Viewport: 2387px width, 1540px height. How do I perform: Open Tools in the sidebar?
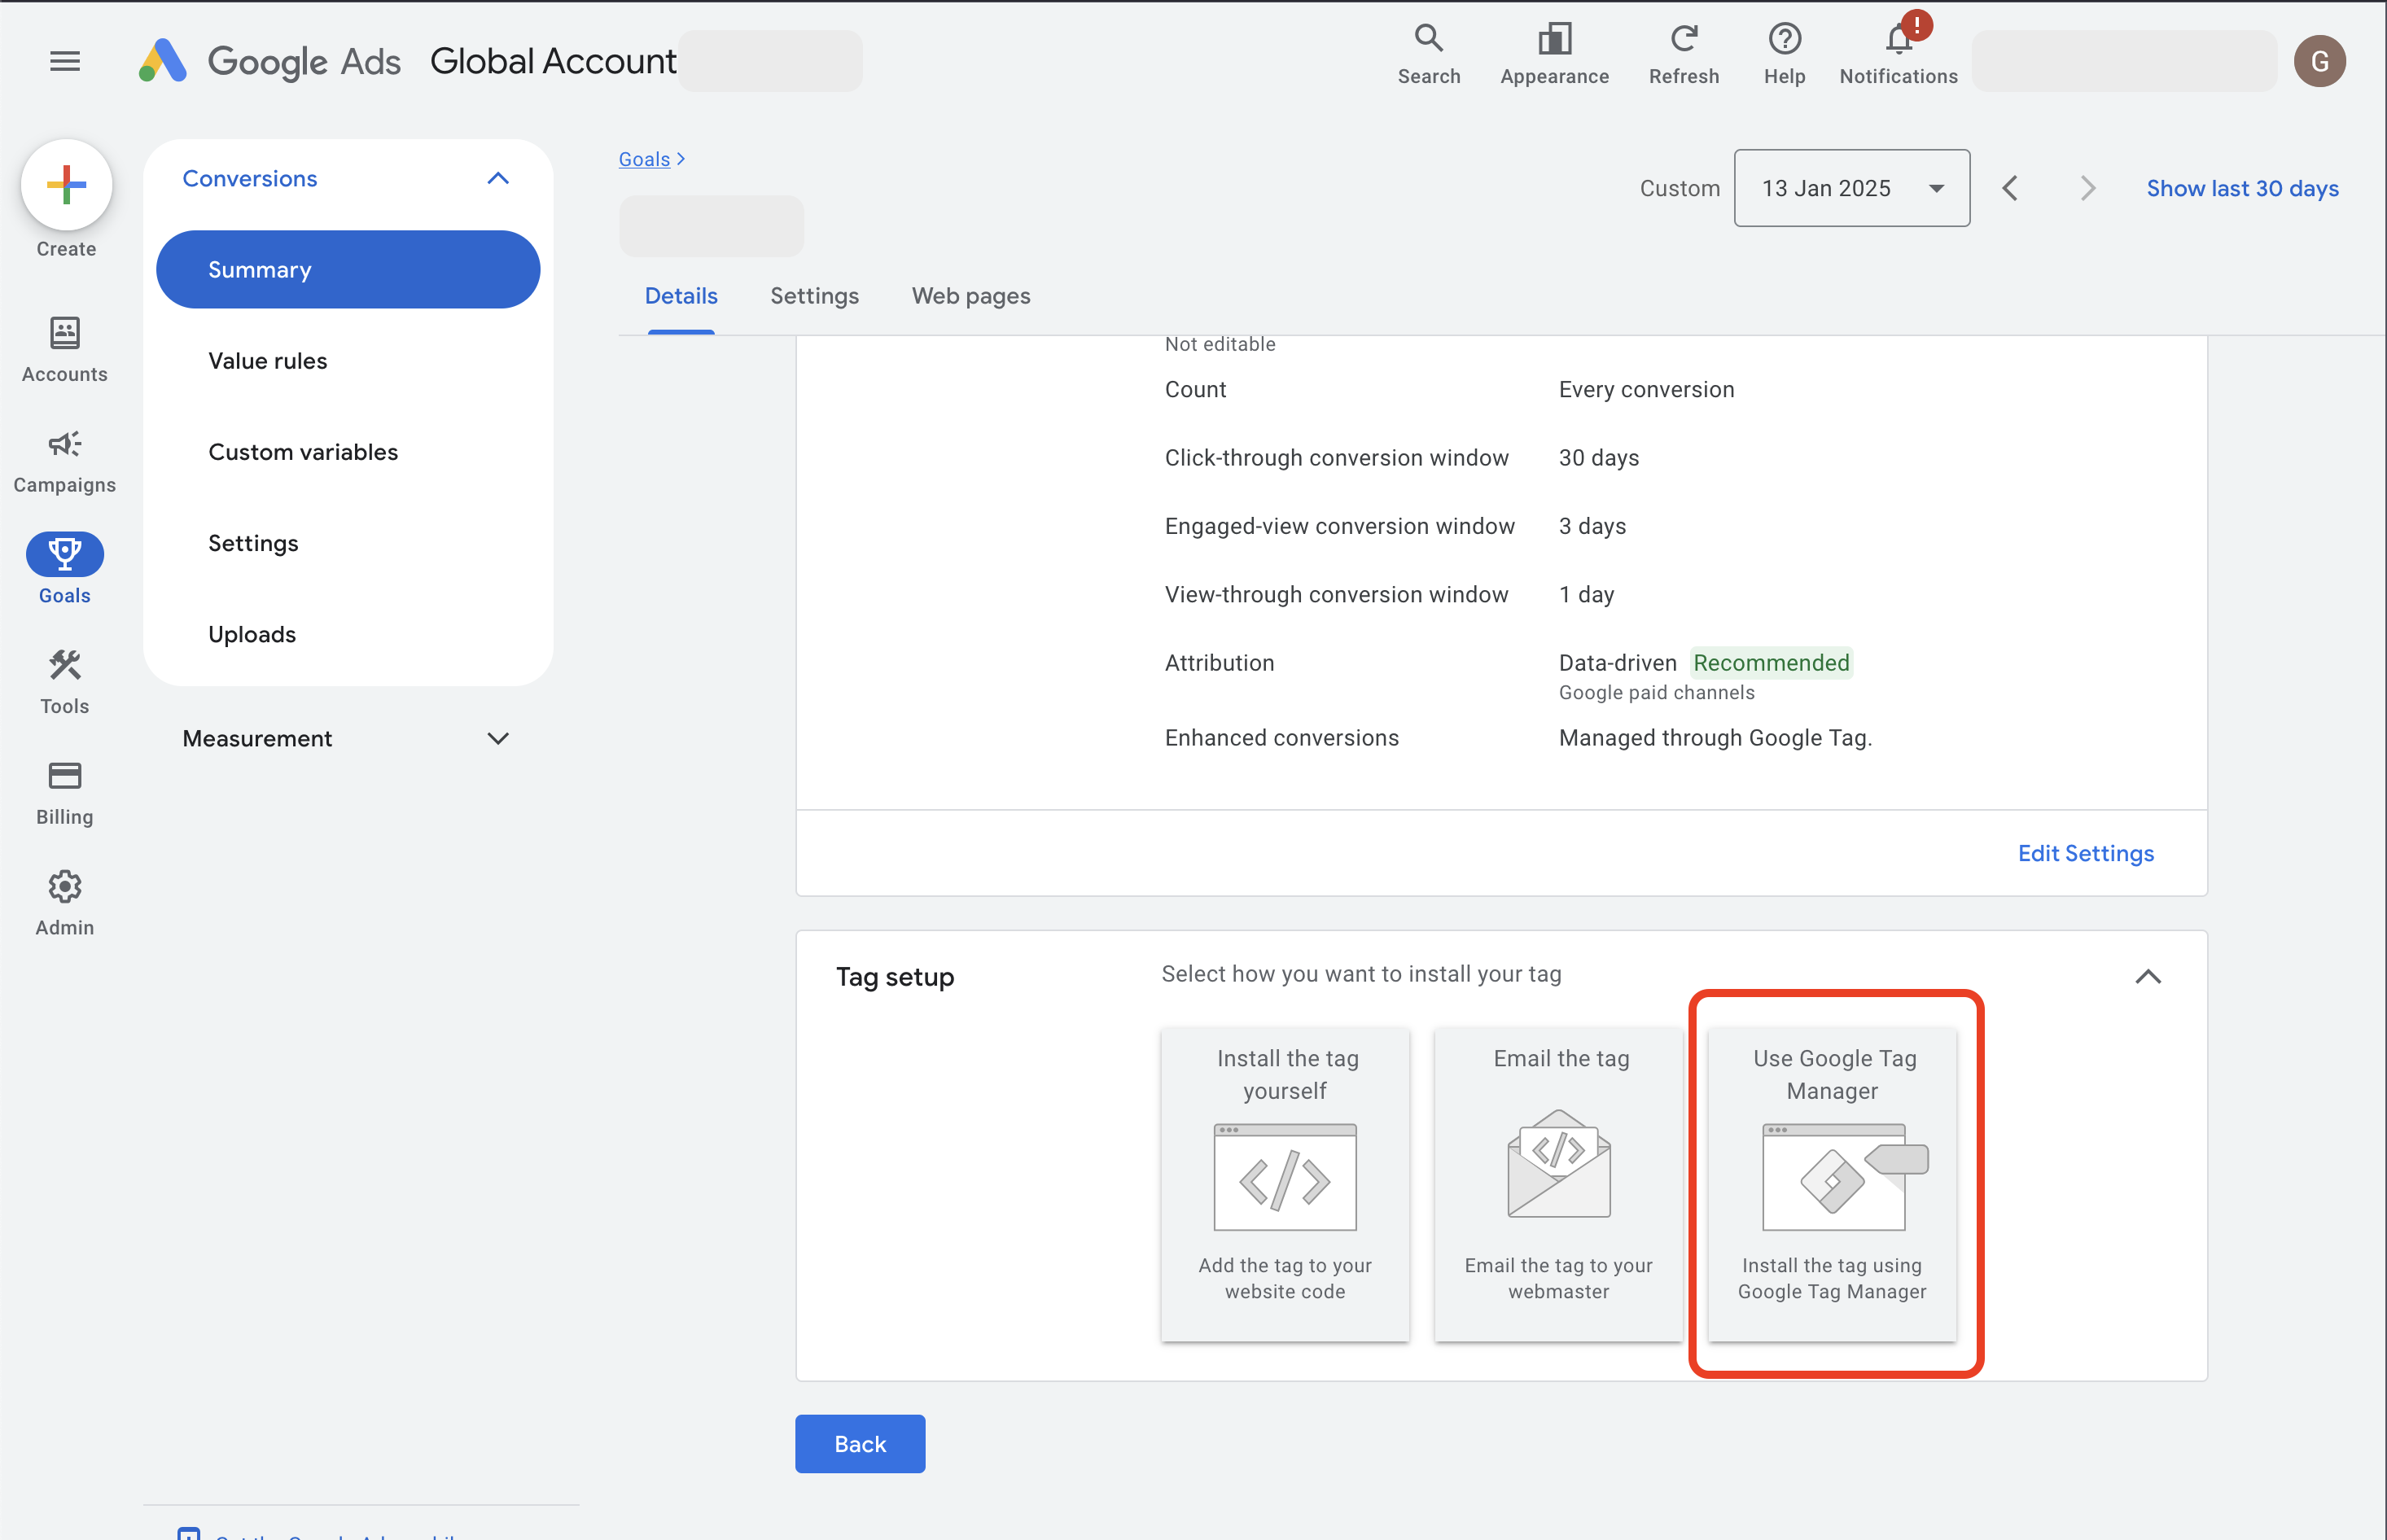tap(65, 682)
